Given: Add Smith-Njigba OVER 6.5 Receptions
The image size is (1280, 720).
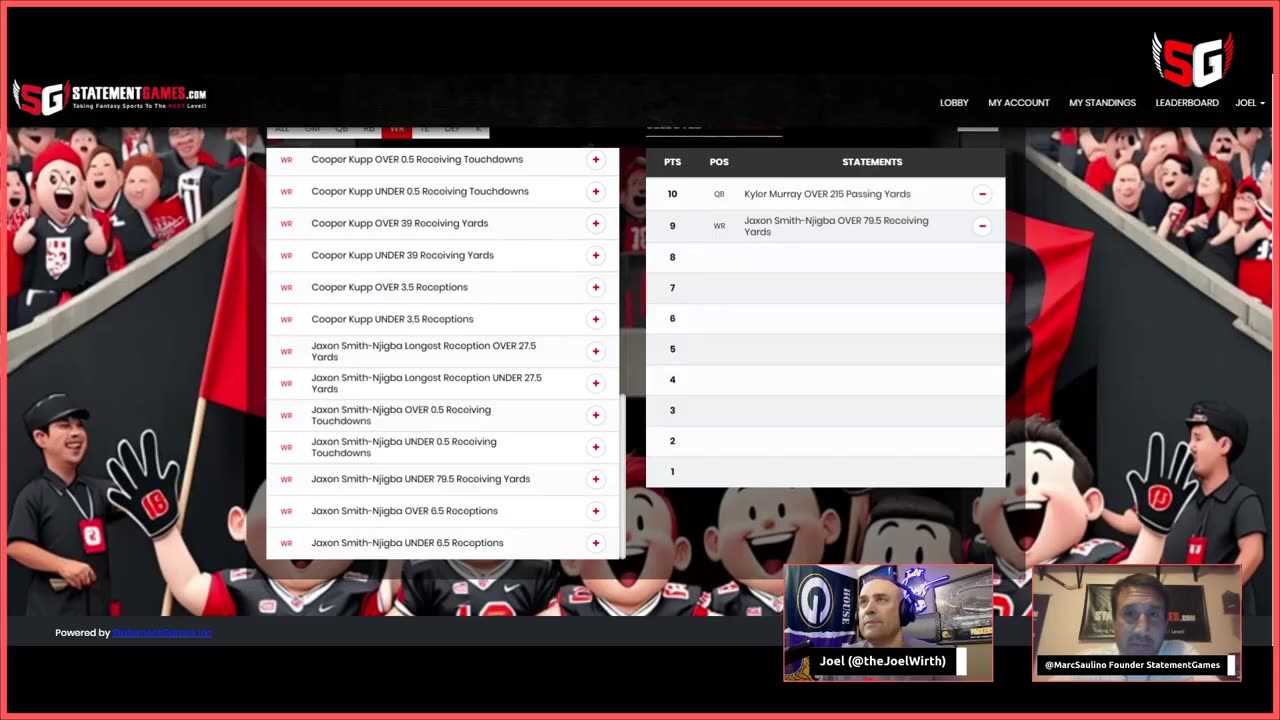Looking at the screenshot, I should (x=596, y=512).
